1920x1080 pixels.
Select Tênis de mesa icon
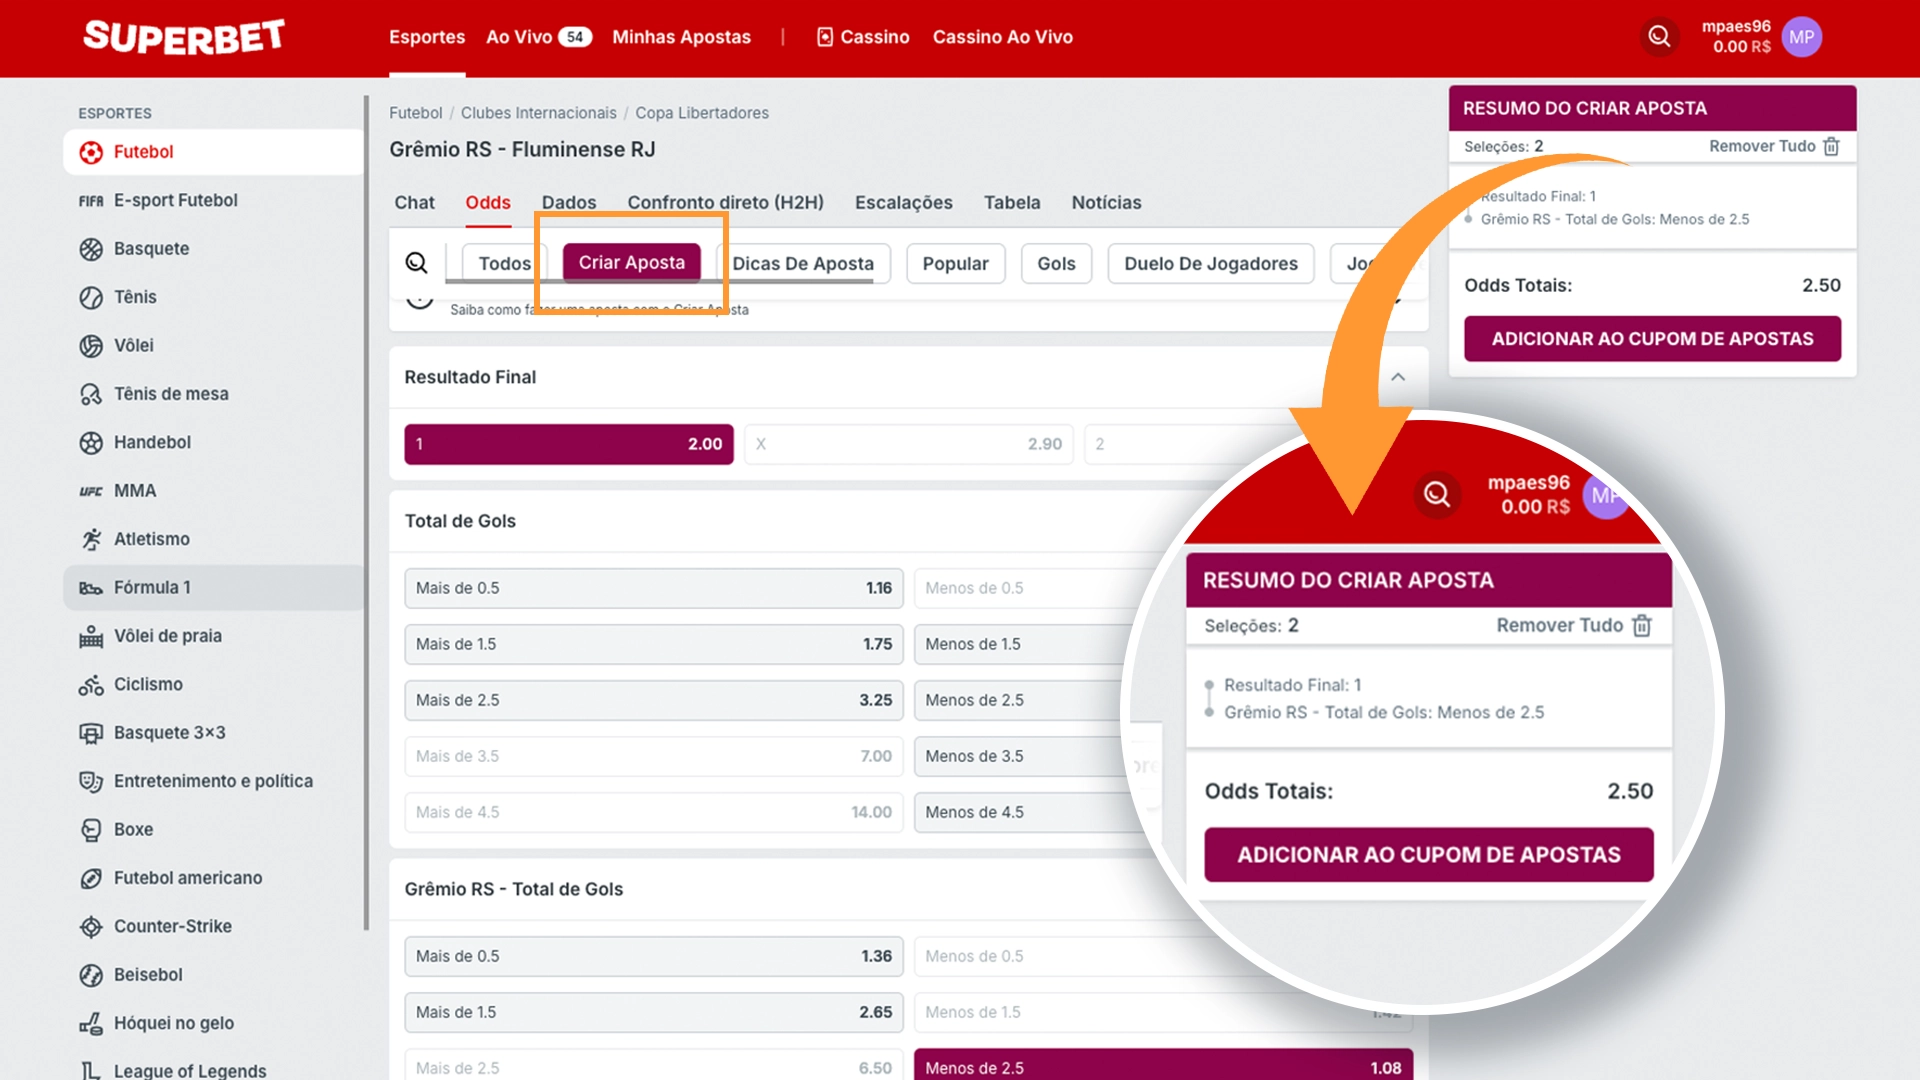(91, 394)
